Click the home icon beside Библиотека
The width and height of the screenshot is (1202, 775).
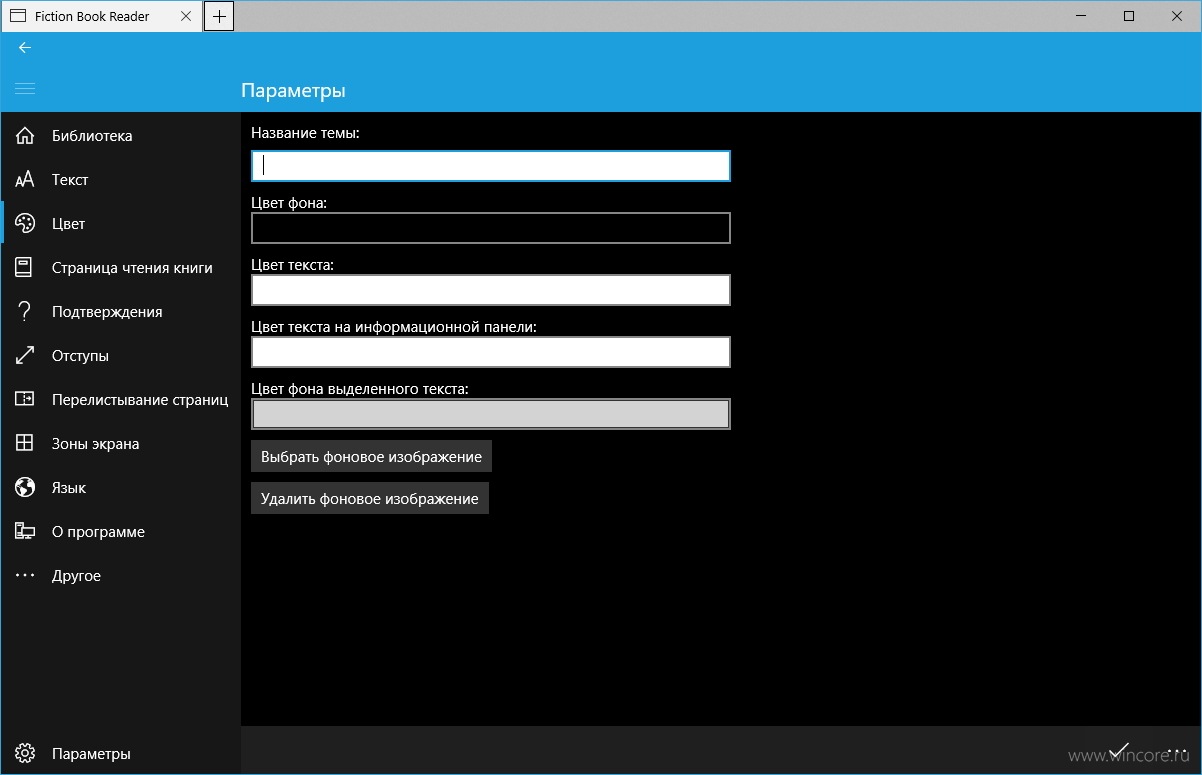click(25, 136)
